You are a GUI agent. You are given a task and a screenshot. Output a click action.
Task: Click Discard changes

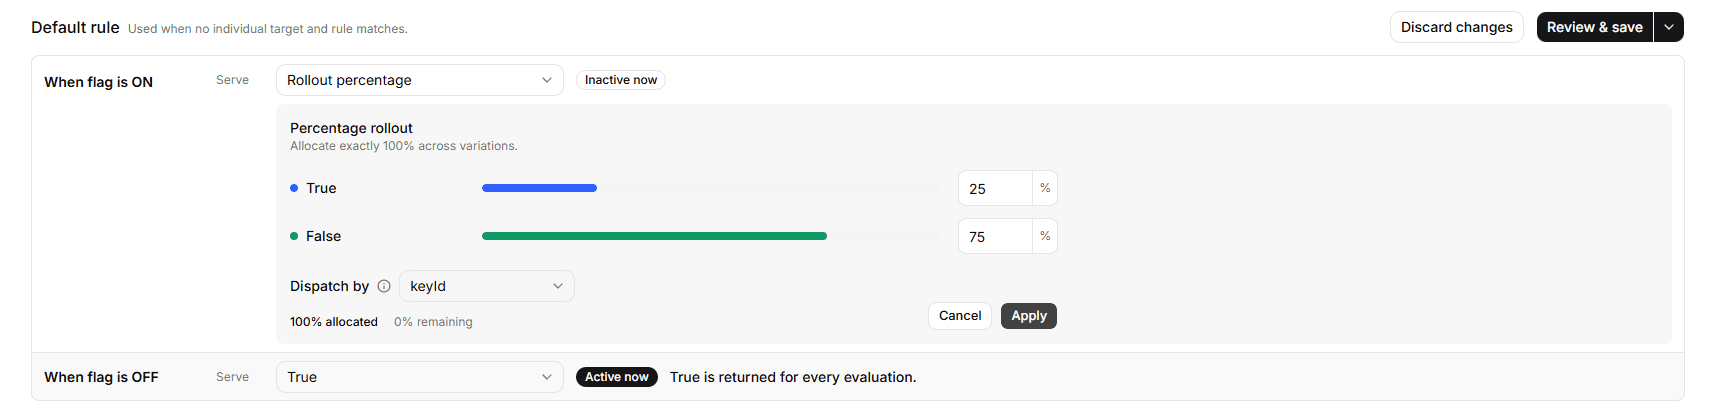tap(1457, 27)
